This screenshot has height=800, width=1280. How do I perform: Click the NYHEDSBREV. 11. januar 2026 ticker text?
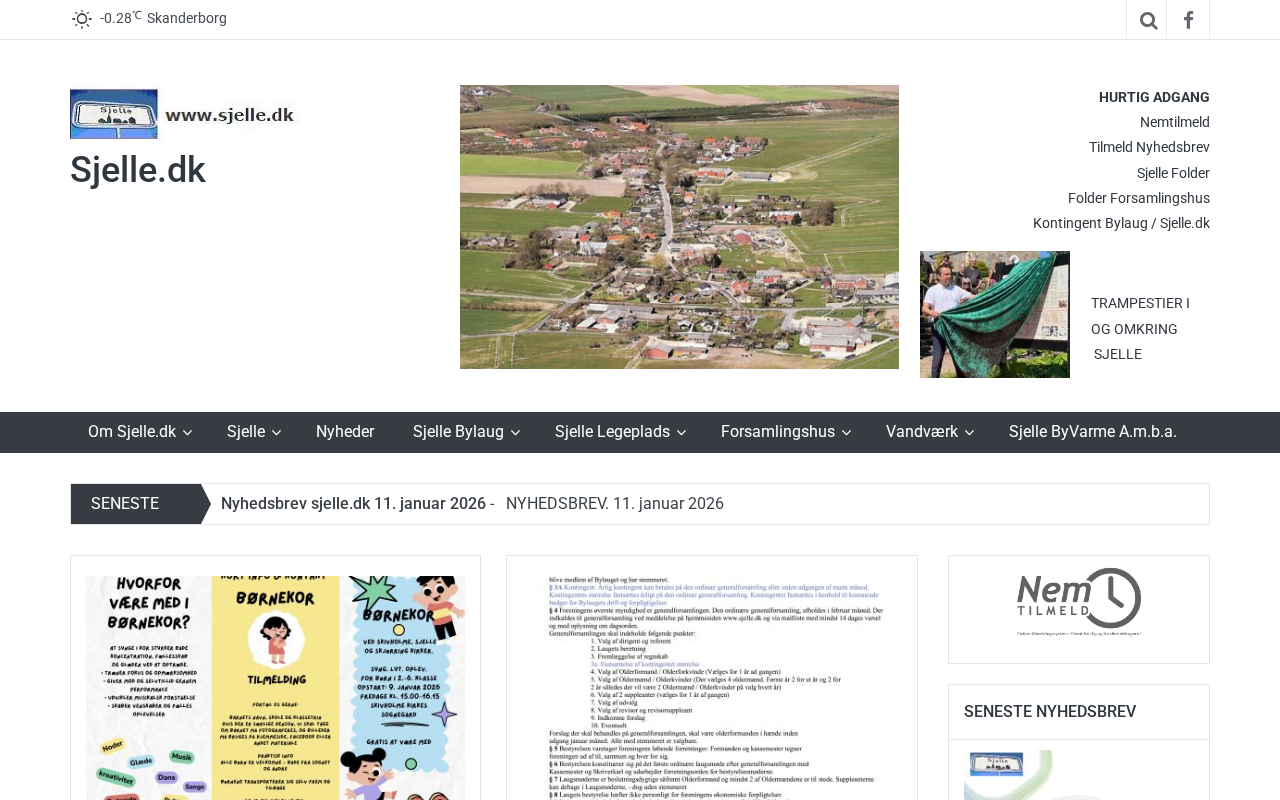click(x=615, y=504)
